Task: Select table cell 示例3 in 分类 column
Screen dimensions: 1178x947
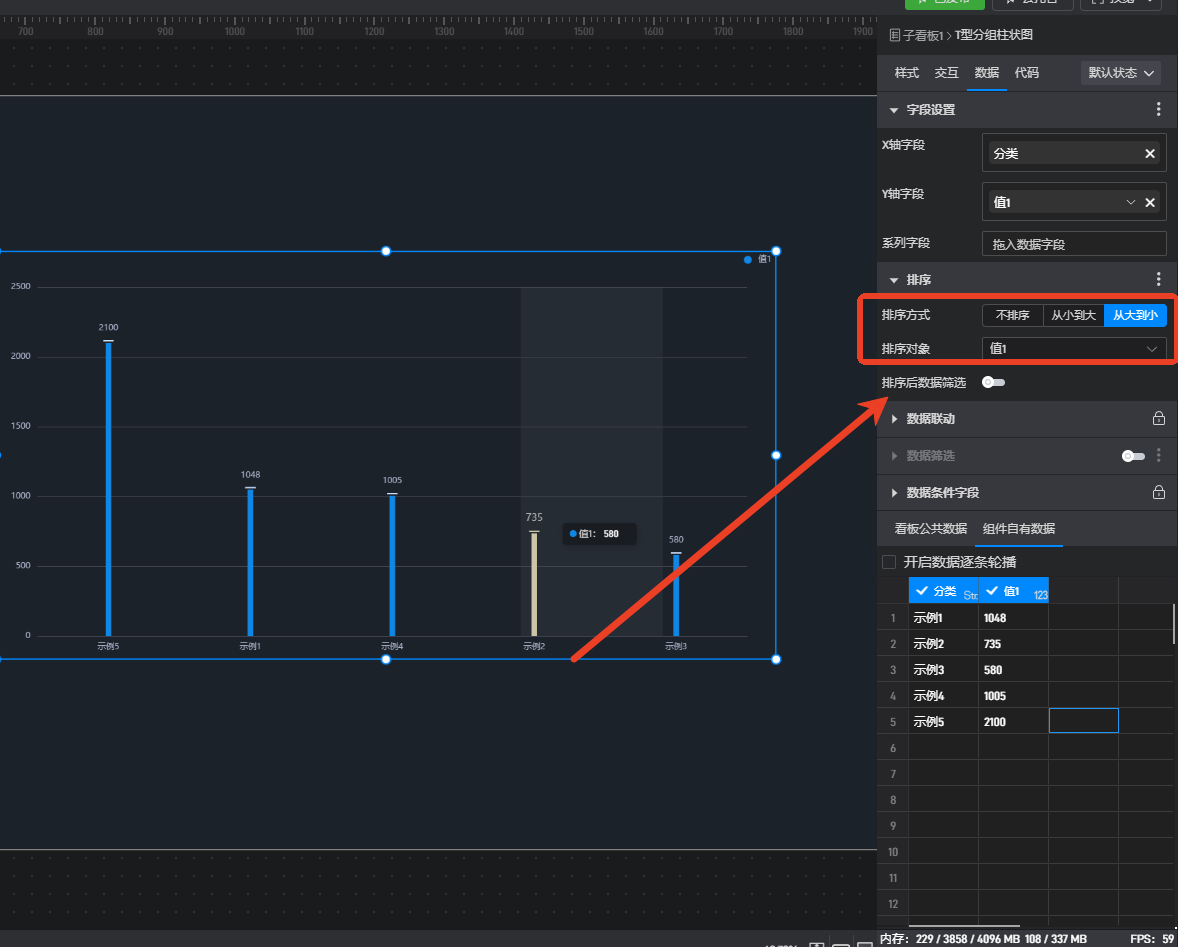Action: [943, 669]
